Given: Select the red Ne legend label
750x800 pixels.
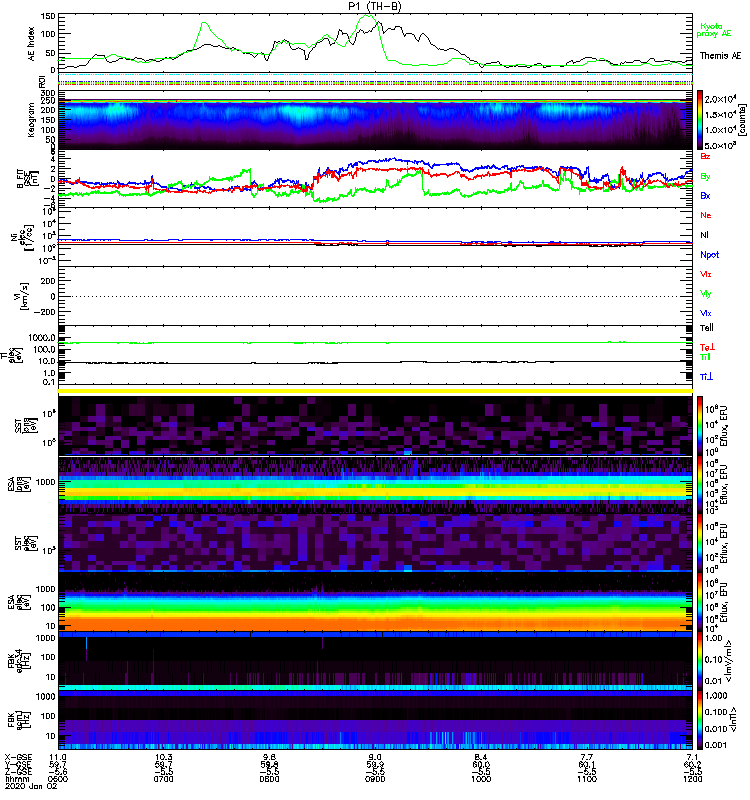Looking at the screenshot, I should (x=706, y=215).
